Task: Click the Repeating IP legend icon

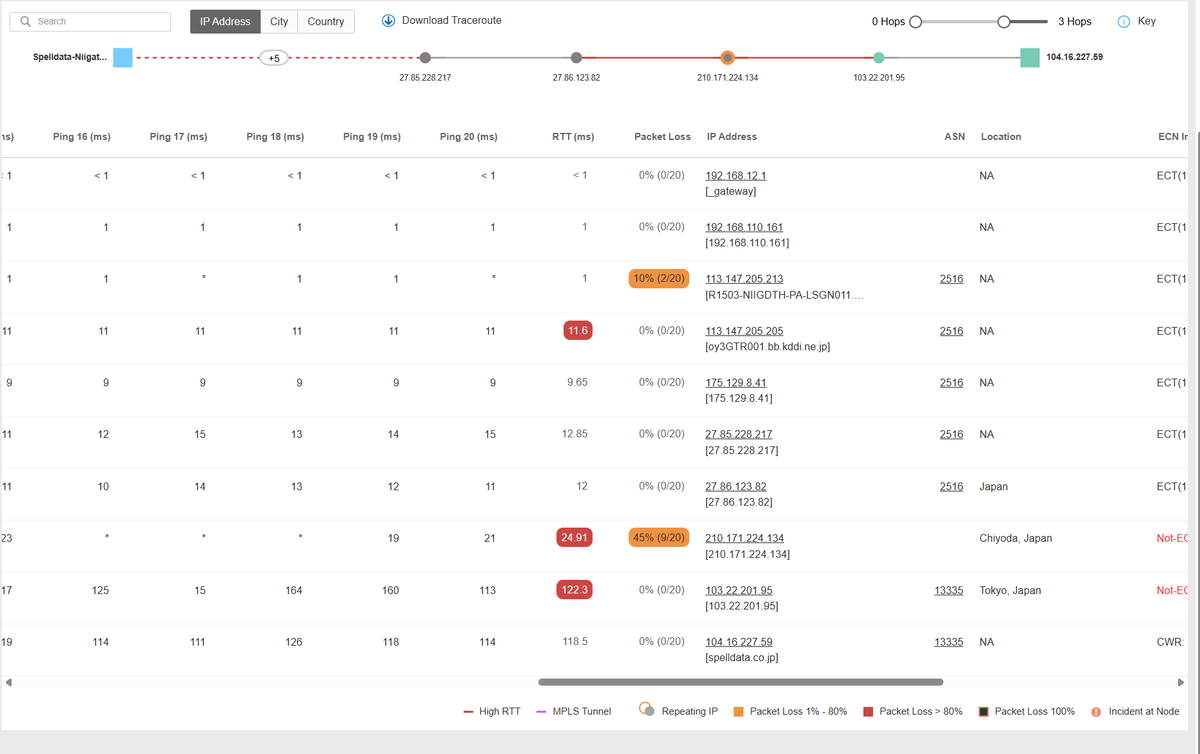Action: click(648, 711)
